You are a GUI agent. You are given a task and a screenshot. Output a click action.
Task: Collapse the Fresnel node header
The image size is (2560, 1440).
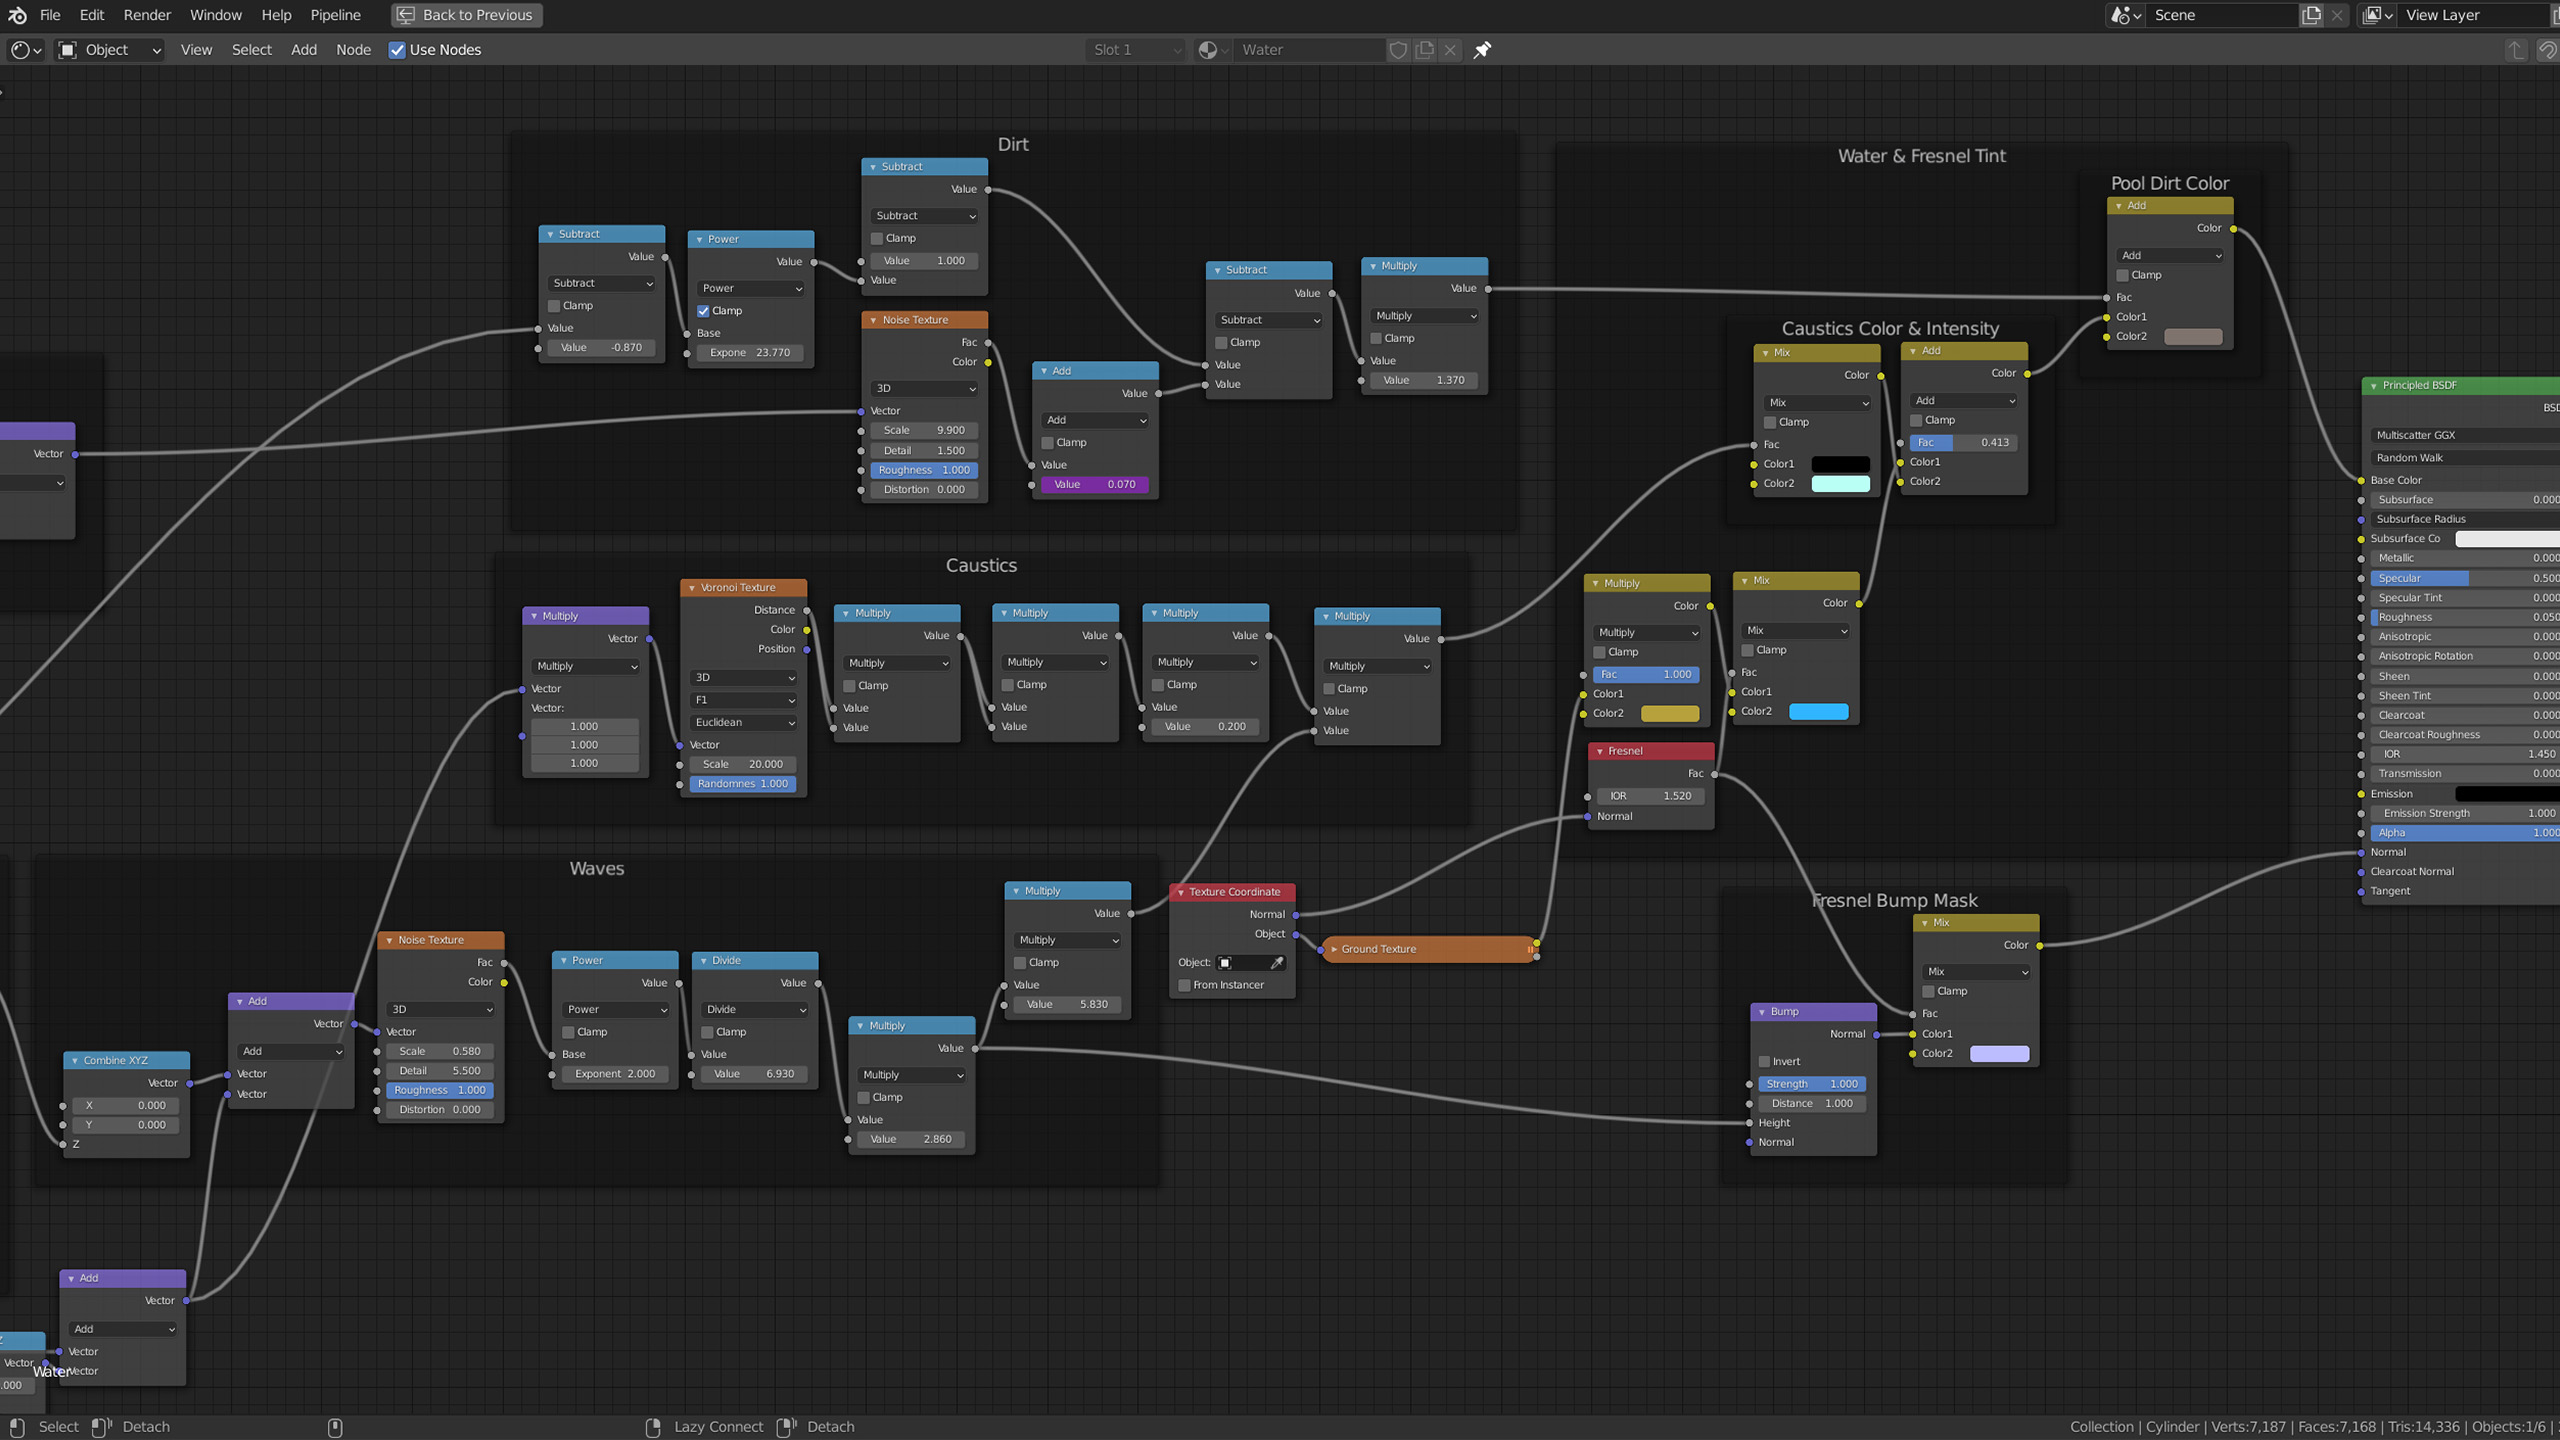pos(1599,750)
